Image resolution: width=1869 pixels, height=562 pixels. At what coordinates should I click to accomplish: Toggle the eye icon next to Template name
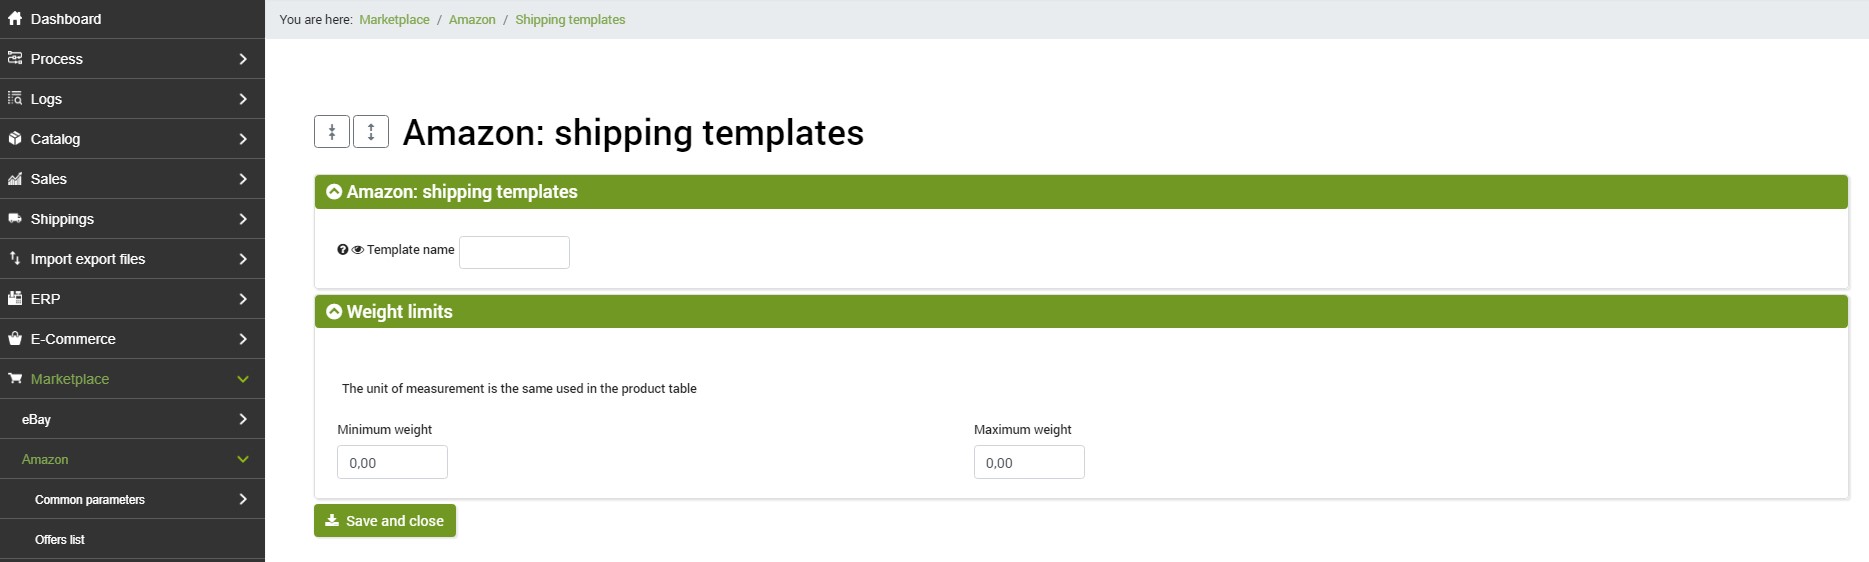point(357,250)
